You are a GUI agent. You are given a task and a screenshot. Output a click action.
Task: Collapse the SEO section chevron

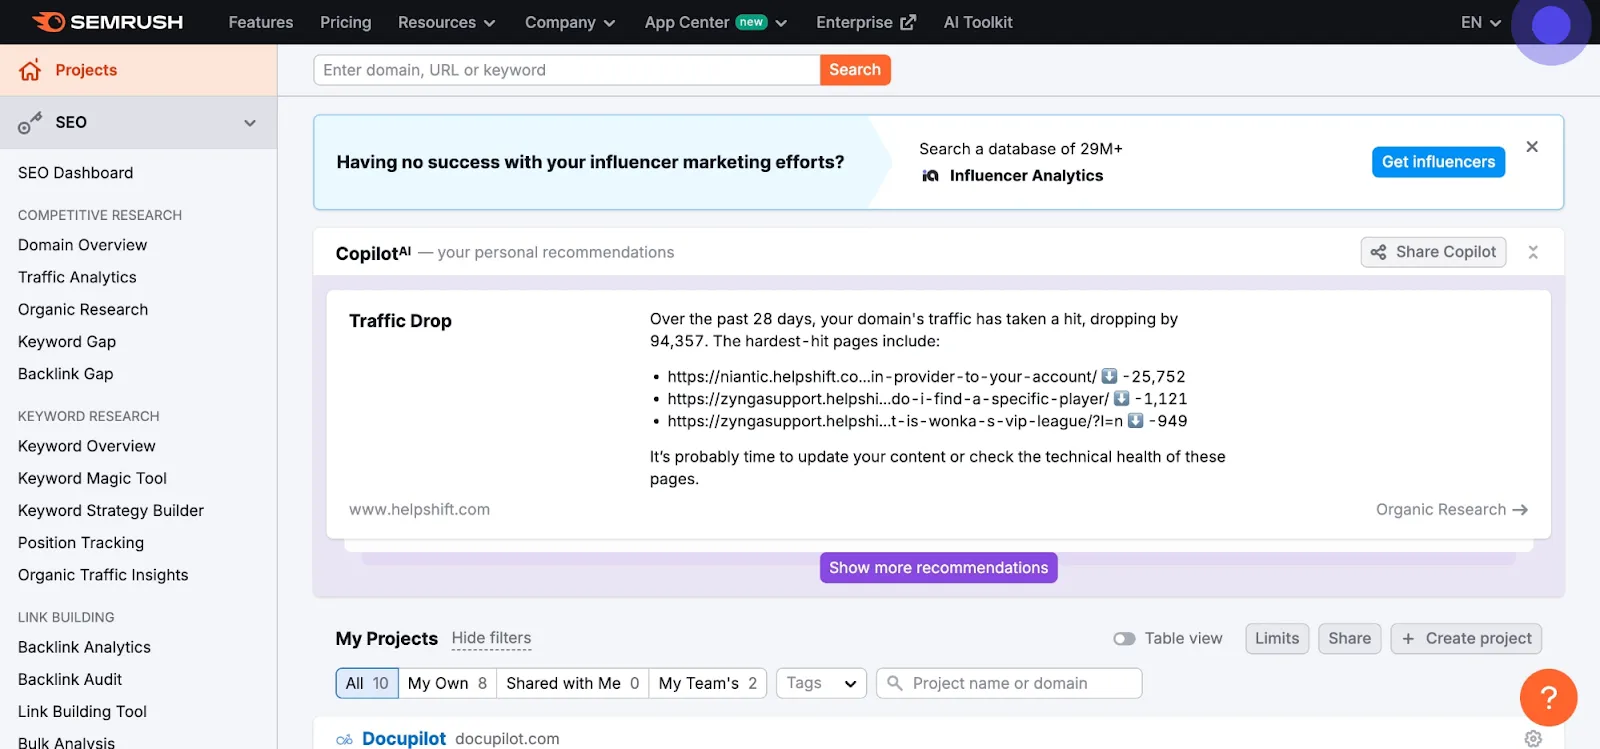click(250, 123)
